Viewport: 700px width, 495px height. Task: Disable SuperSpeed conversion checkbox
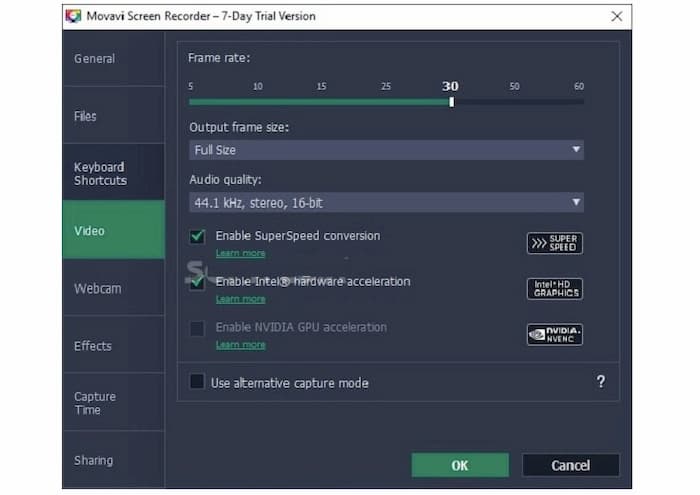point(197,236)
